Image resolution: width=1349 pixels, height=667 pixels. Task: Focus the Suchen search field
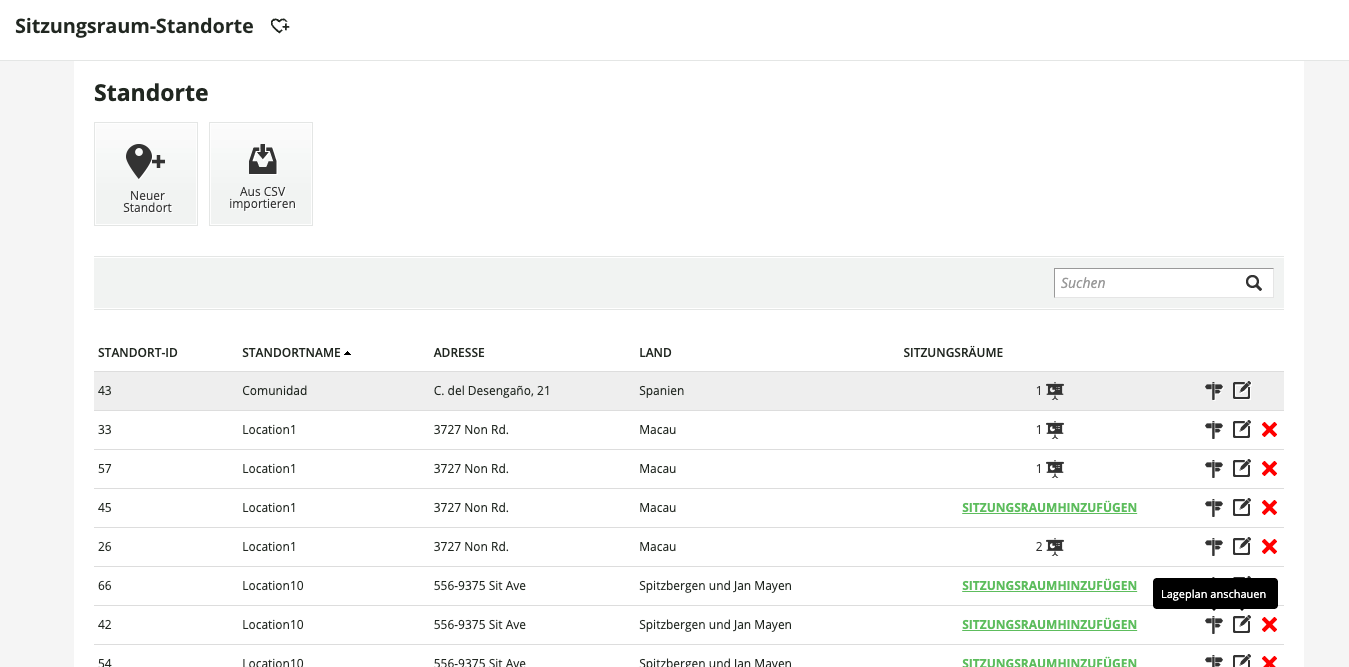[x=1149, y=283]
